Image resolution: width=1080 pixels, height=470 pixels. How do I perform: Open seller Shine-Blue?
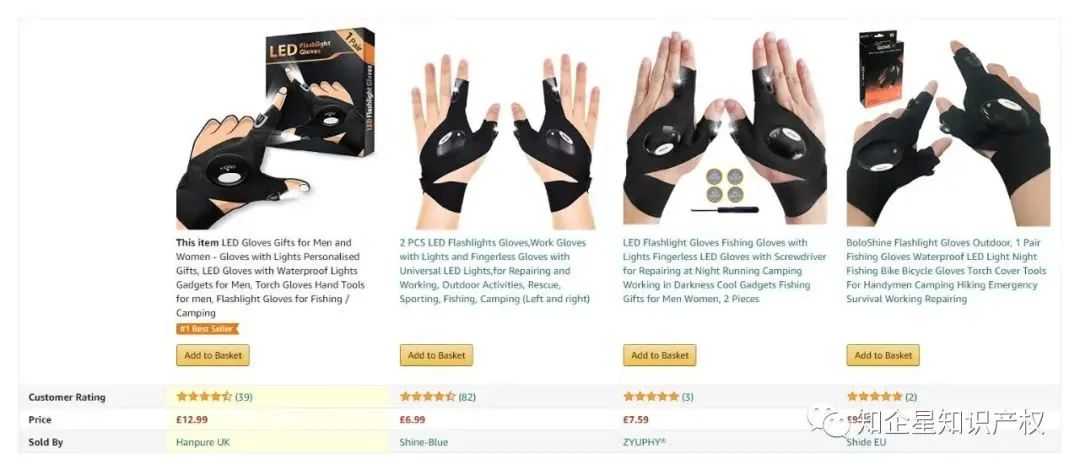click(424, 442)
